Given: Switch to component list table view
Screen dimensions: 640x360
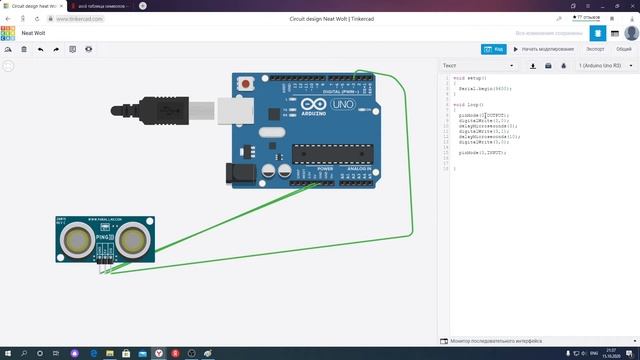Looking at the screenshot, I should [x=615, y=33].
